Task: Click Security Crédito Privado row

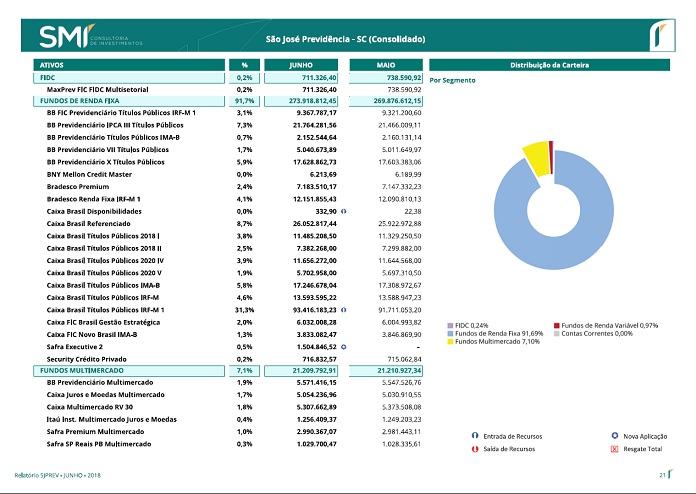Action: click(87, 359)
